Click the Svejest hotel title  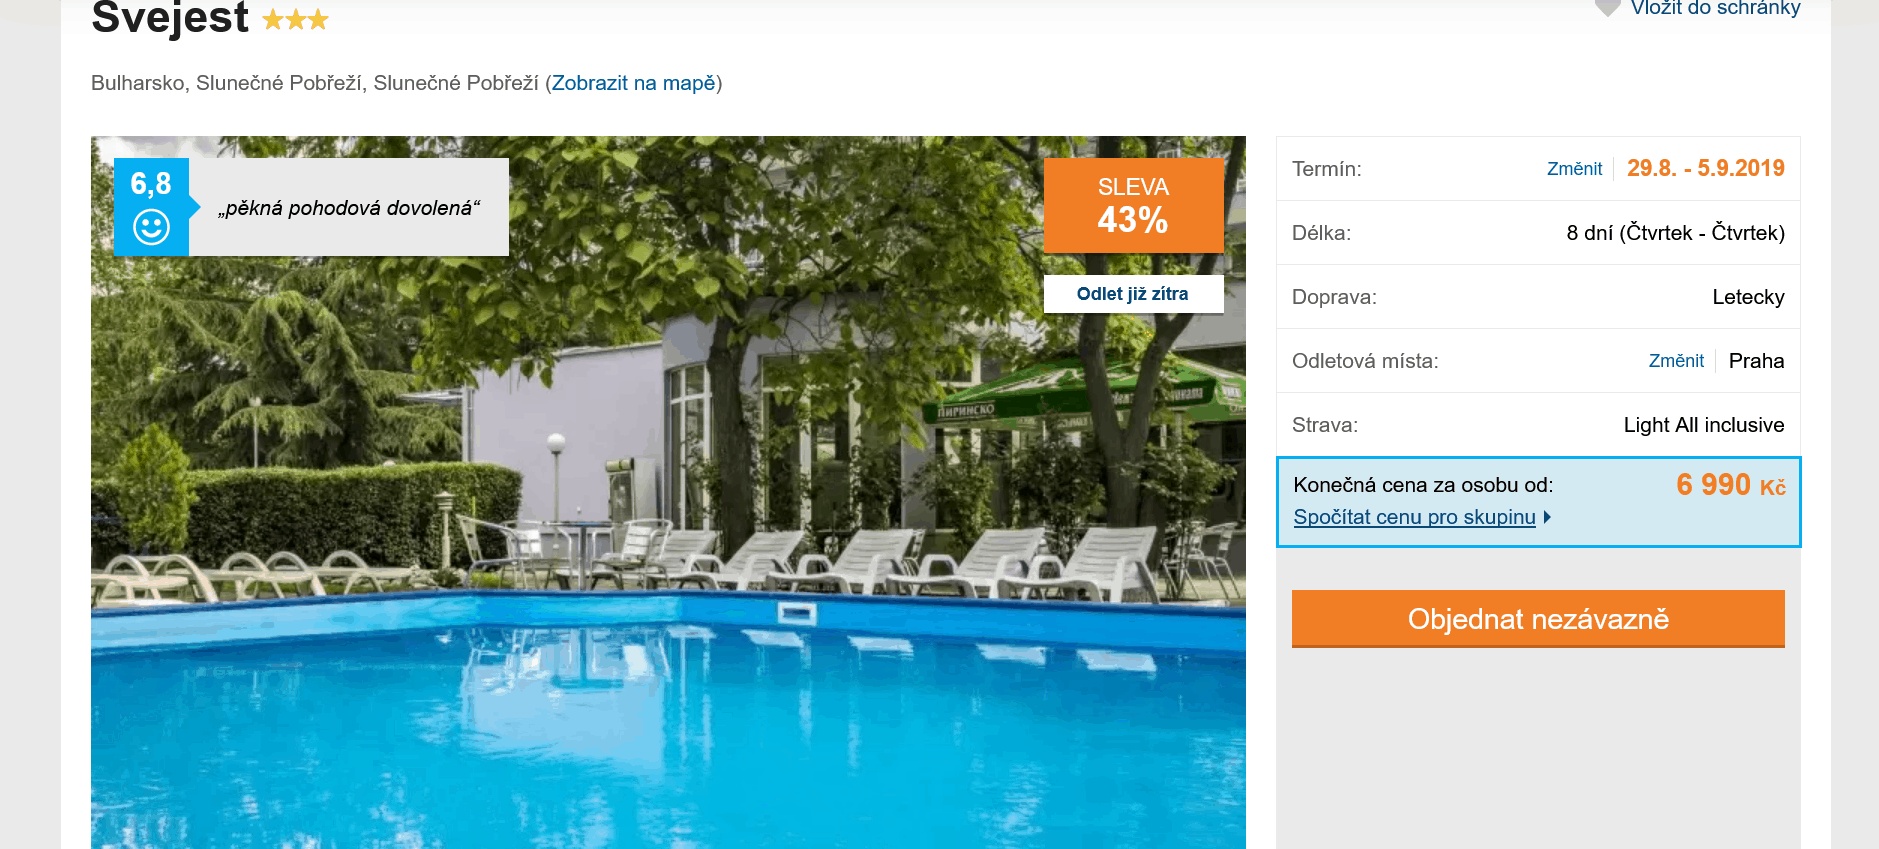(170, 17)
